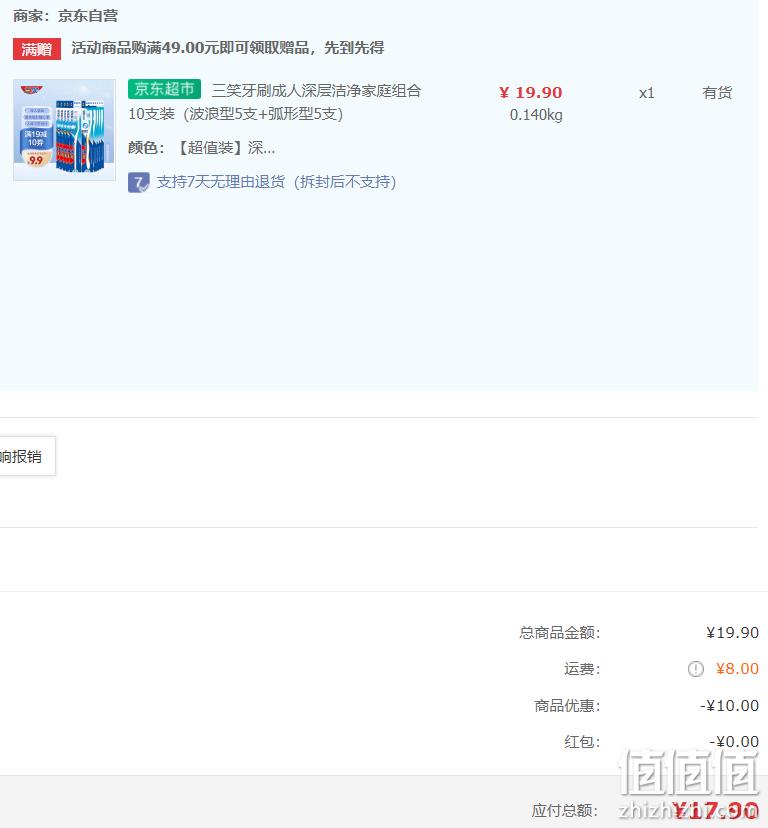Viewport: 768px width, 828px height.
Task: Select the item price ¥19.90
Action: (x=530, y=92)
